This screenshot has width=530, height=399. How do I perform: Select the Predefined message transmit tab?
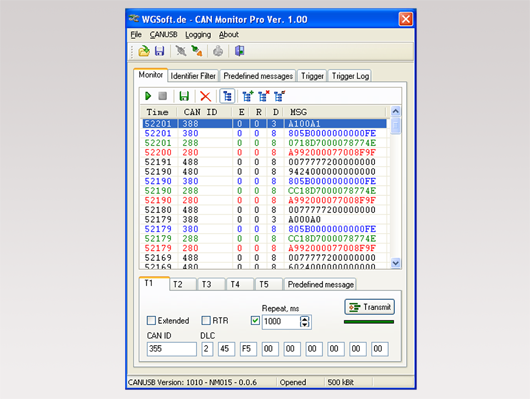point(320,284)
